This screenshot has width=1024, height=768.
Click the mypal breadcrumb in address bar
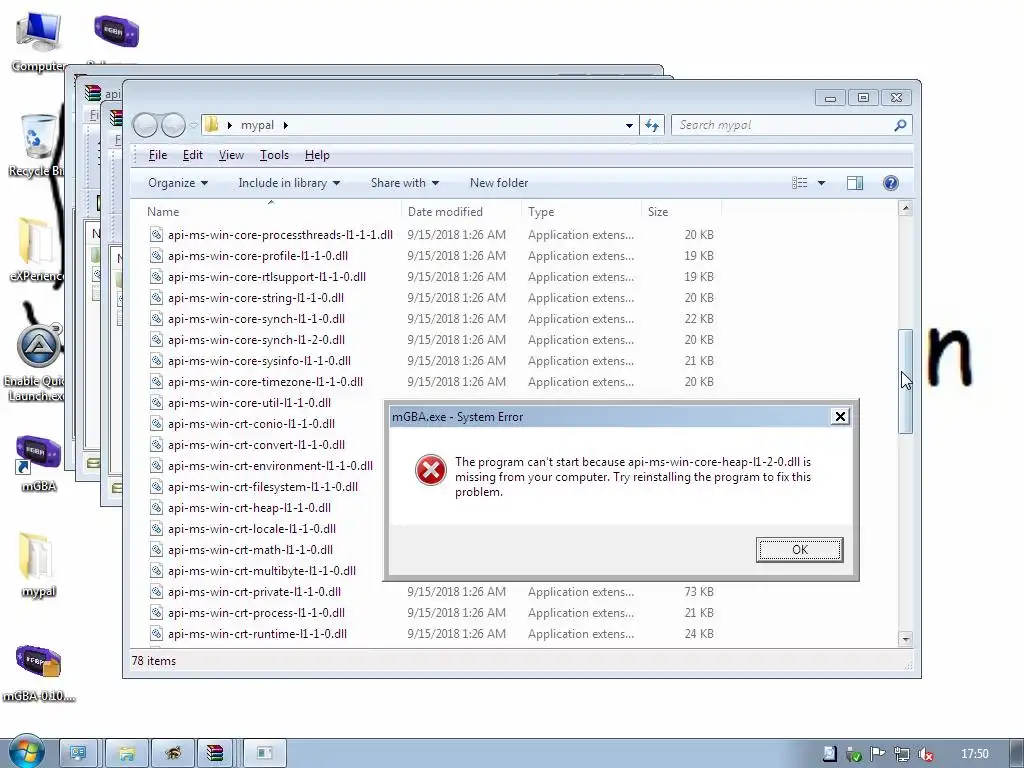pyautogui.click(x=257, y=125)
